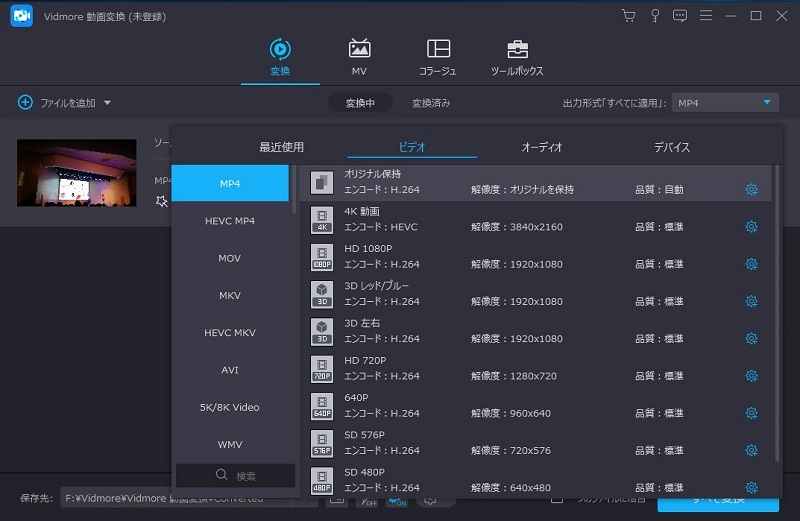Open settings gear for HD 1080P preset
800x521 pixels.
(751, 264)
